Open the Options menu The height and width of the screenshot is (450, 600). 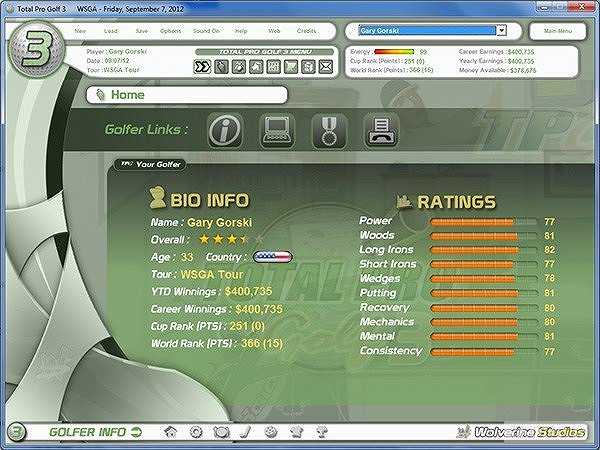(170, 31)
